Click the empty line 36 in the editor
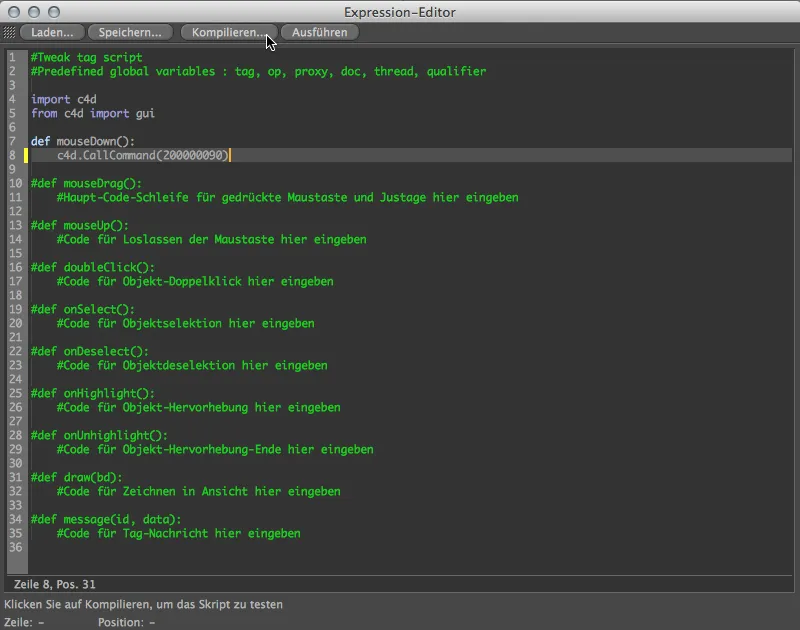This screenshot has height=630, width=800. click(408, 547)
